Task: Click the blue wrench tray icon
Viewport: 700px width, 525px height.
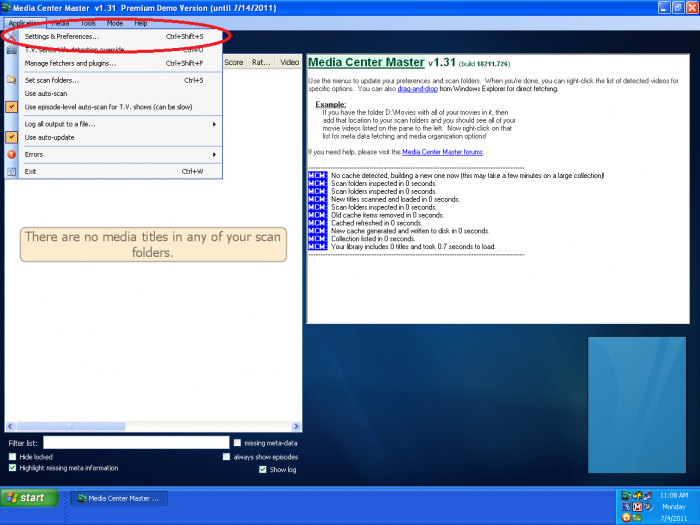Action: point(626,506)
